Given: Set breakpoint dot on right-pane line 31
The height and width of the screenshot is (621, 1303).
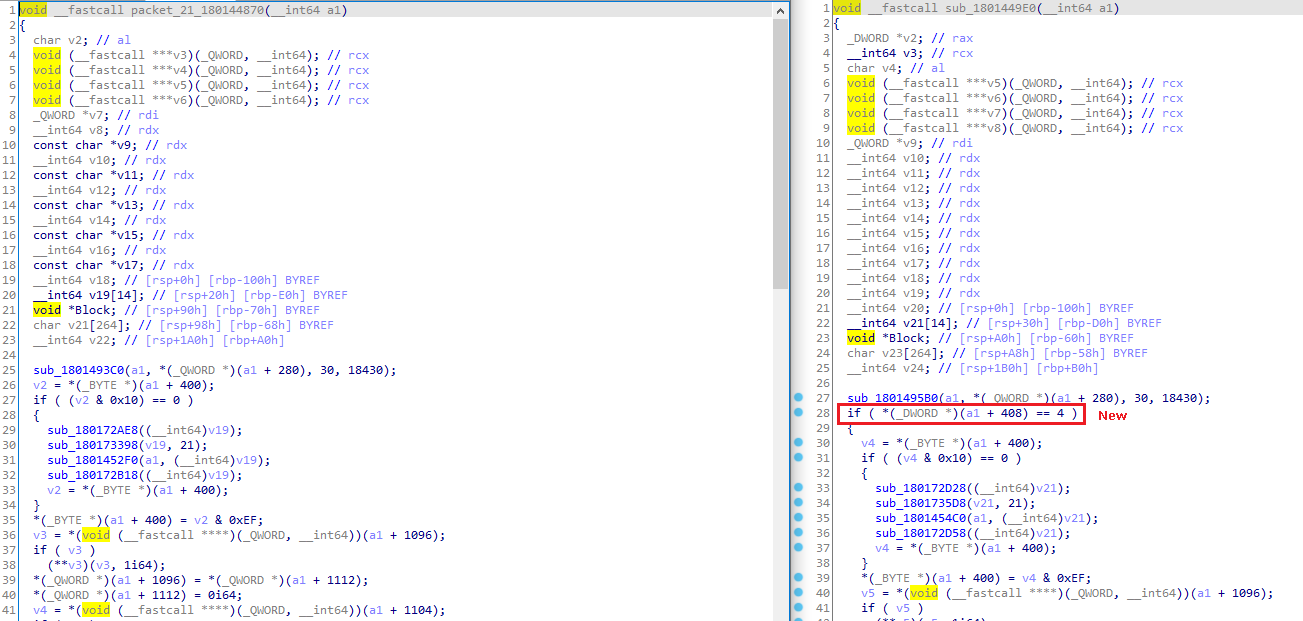Looking at the screenshot, I should (x=798, y=458).
